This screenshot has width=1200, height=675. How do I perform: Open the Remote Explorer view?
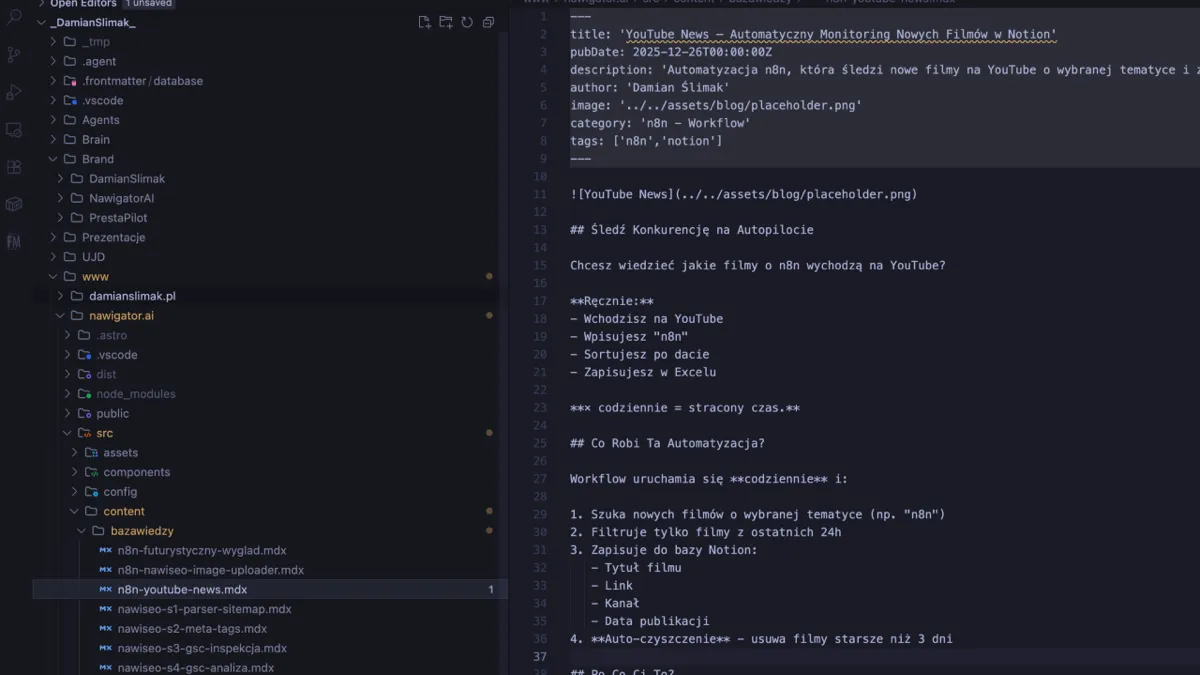coord(14,130)
